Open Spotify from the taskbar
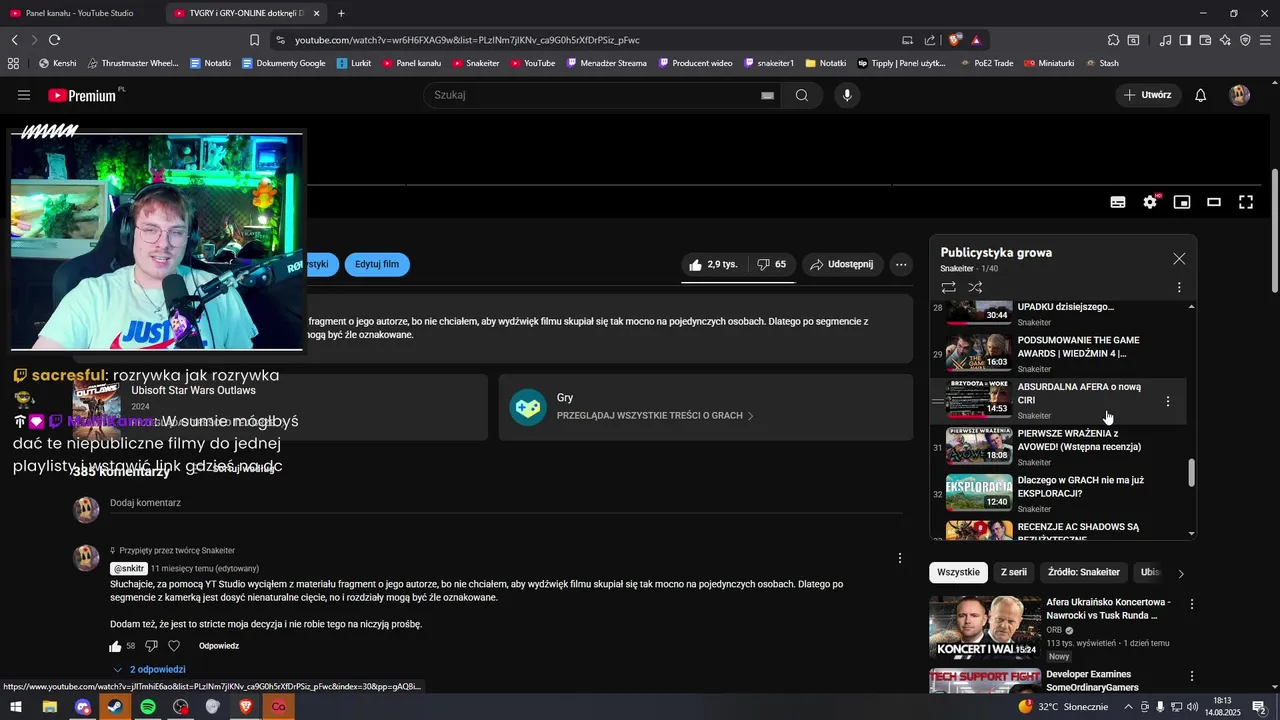Image resolution: width=1280 pixels, height=720 pixels. [x=148, y=707]
